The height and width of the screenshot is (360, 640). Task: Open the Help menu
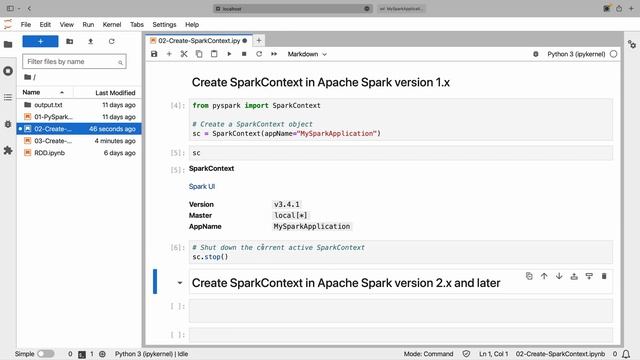[x=192, y=24]
